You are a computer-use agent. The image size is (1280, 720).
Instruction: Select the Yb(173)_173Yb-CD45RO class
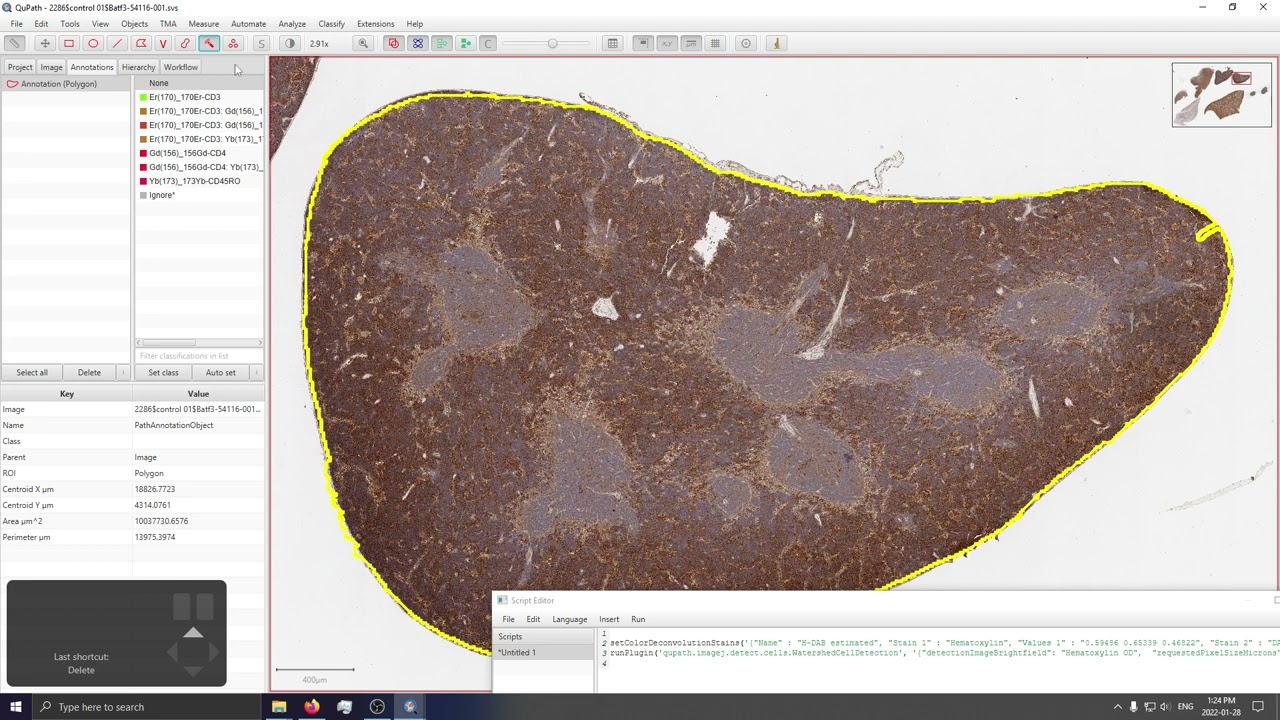click(200, 181)
